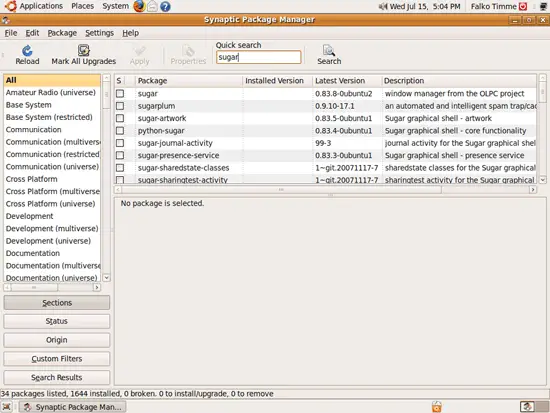Viewport: 550px width, 413px height.
Task: Select Development (universe) section
Action: [52, 241]
